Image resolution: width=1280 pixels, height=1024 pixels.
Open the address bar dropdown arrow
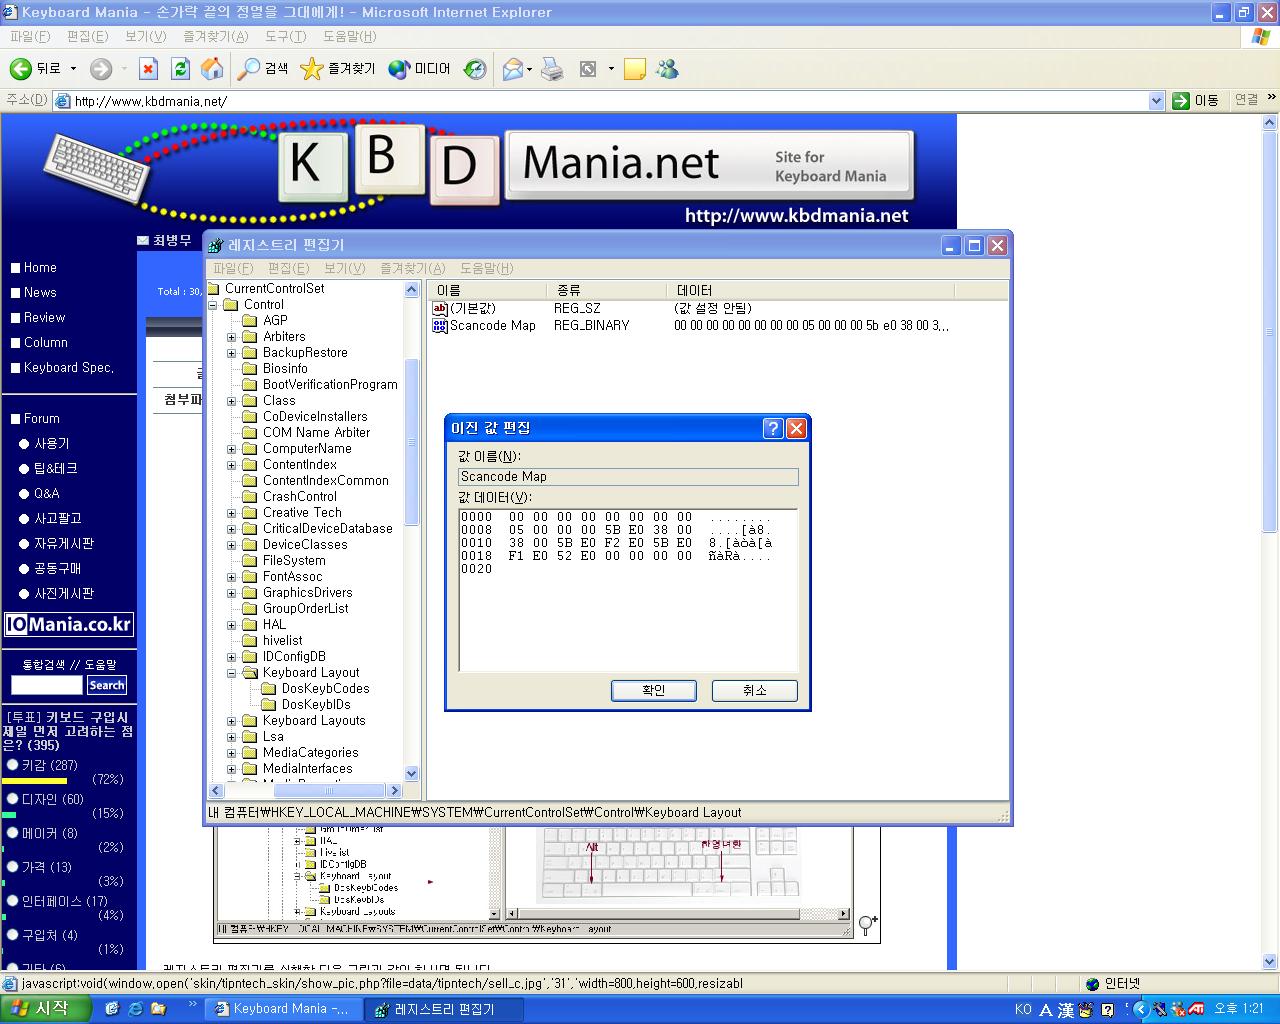pos(1157,100)
